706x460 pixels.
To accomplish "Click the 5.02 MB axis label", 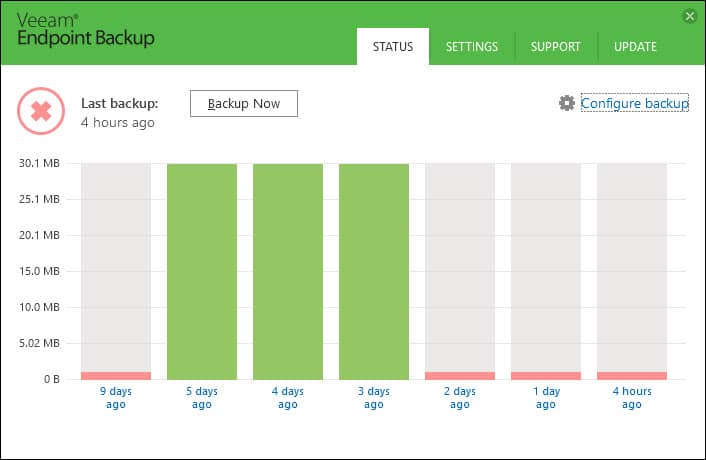I will [x=39, y=343].
